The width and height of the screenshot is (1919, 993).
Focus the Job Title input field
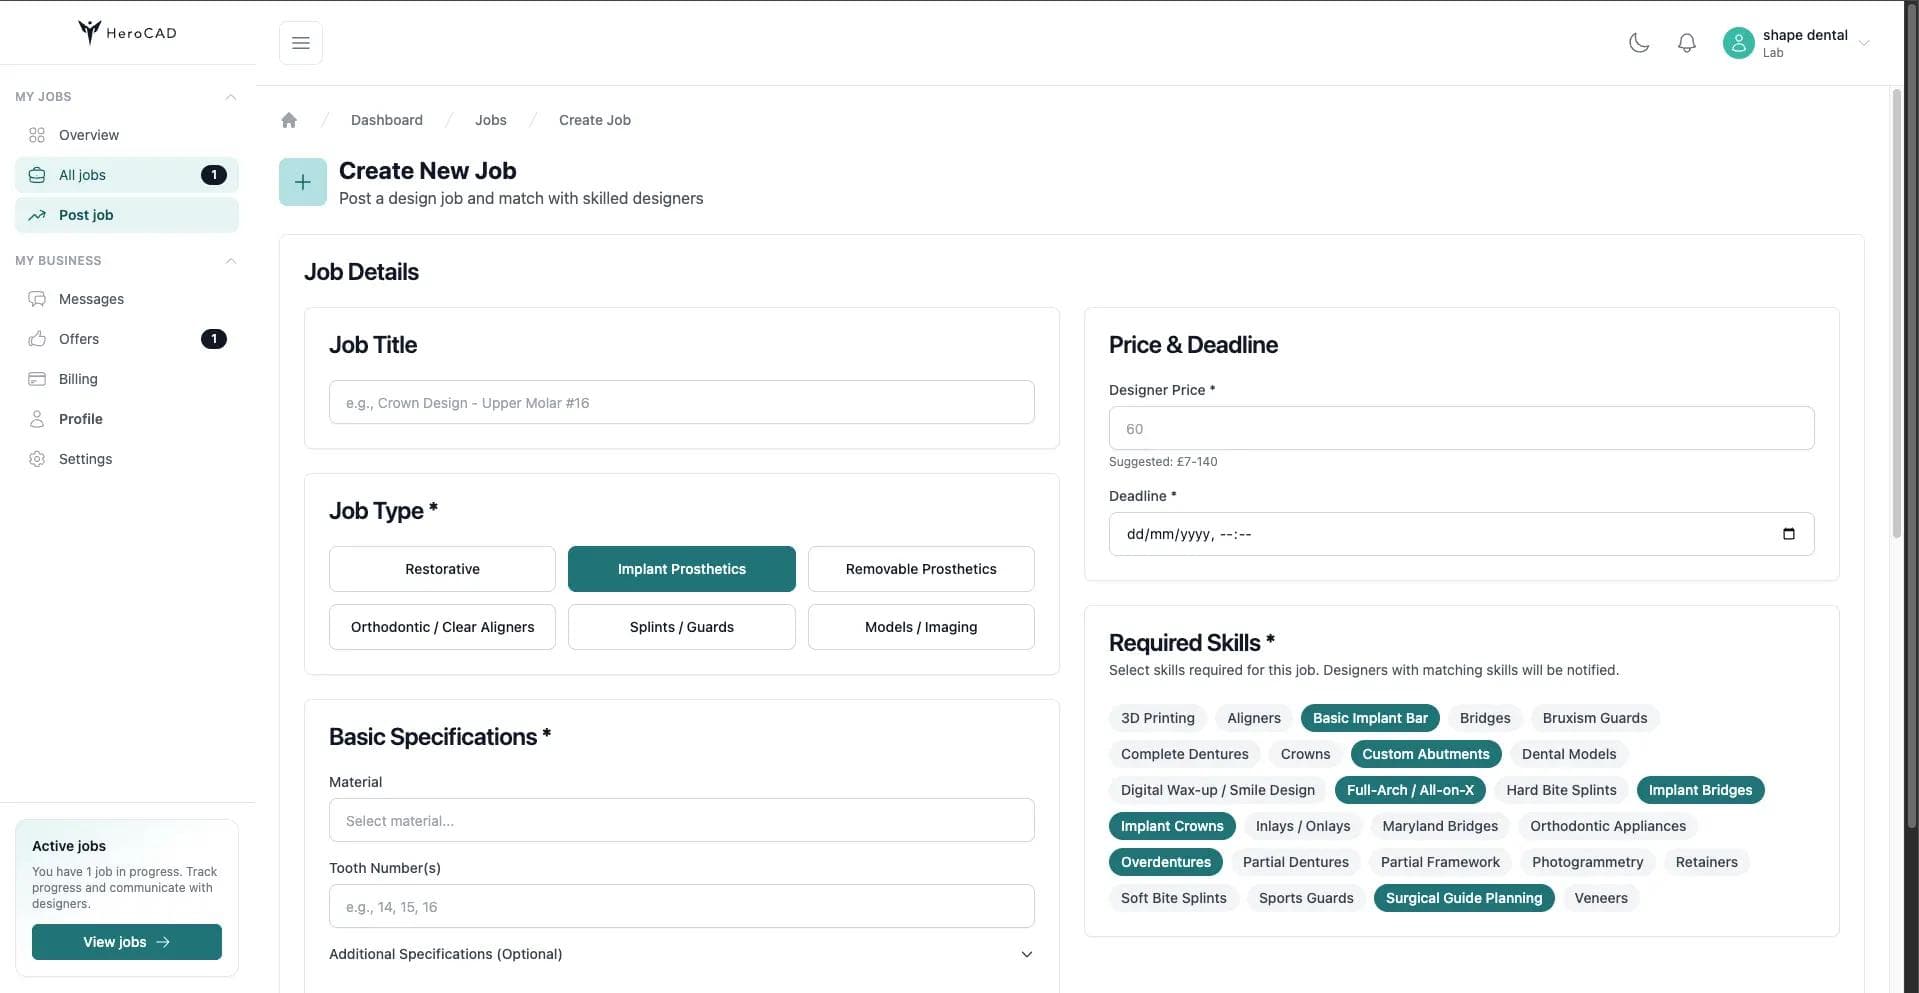point(681,403)
